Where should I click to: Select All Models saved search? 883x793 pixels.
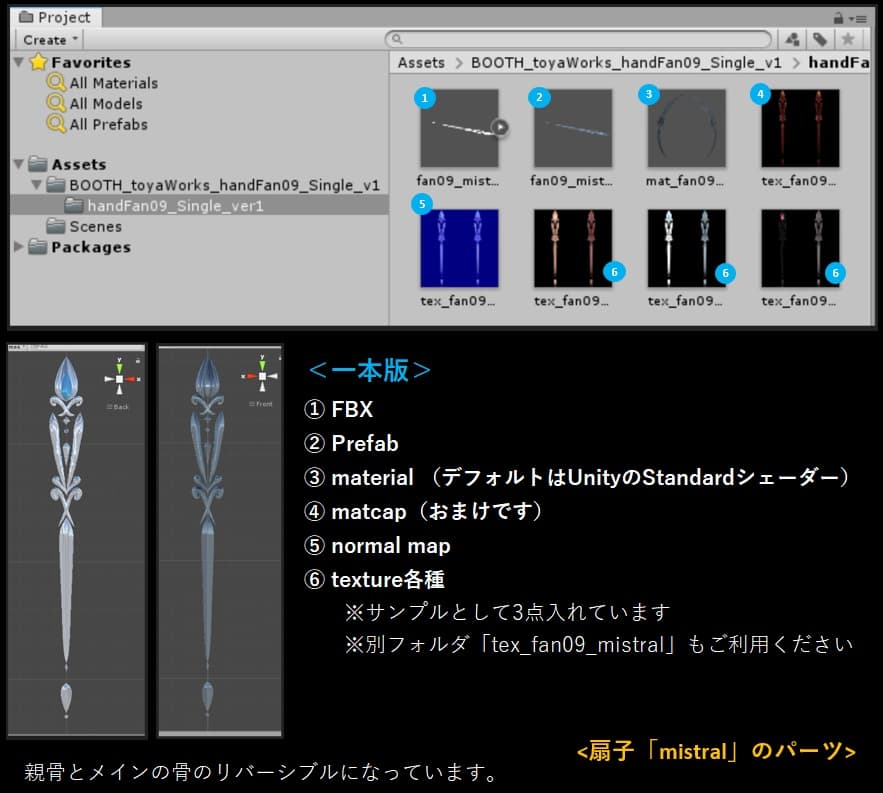click(105, 104)
